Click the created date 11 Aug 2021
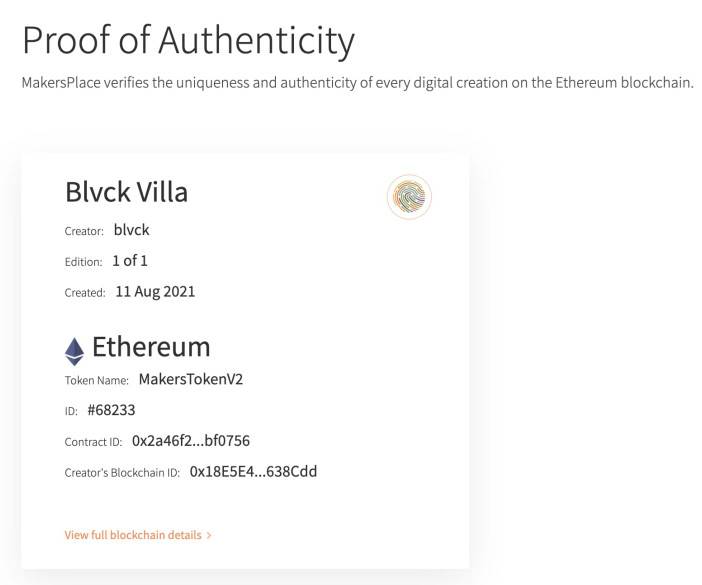The image size is (702, 585). [155, 292]
